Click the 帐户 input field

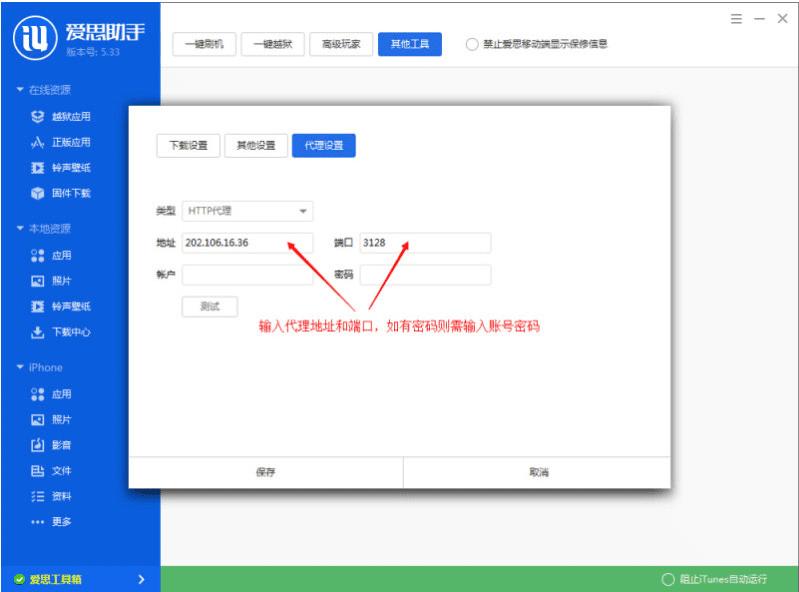247,275
